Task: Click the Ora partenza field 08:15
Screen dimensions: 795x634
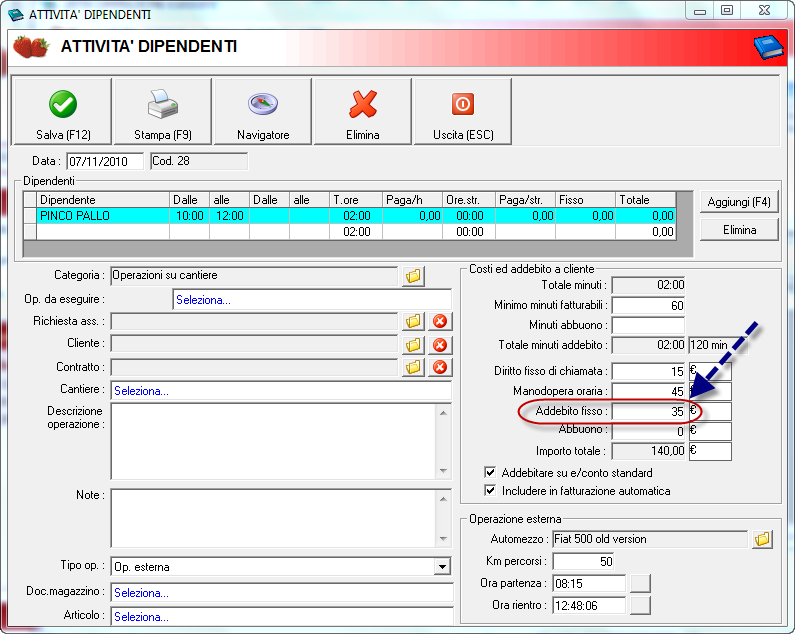Action: 589,583
